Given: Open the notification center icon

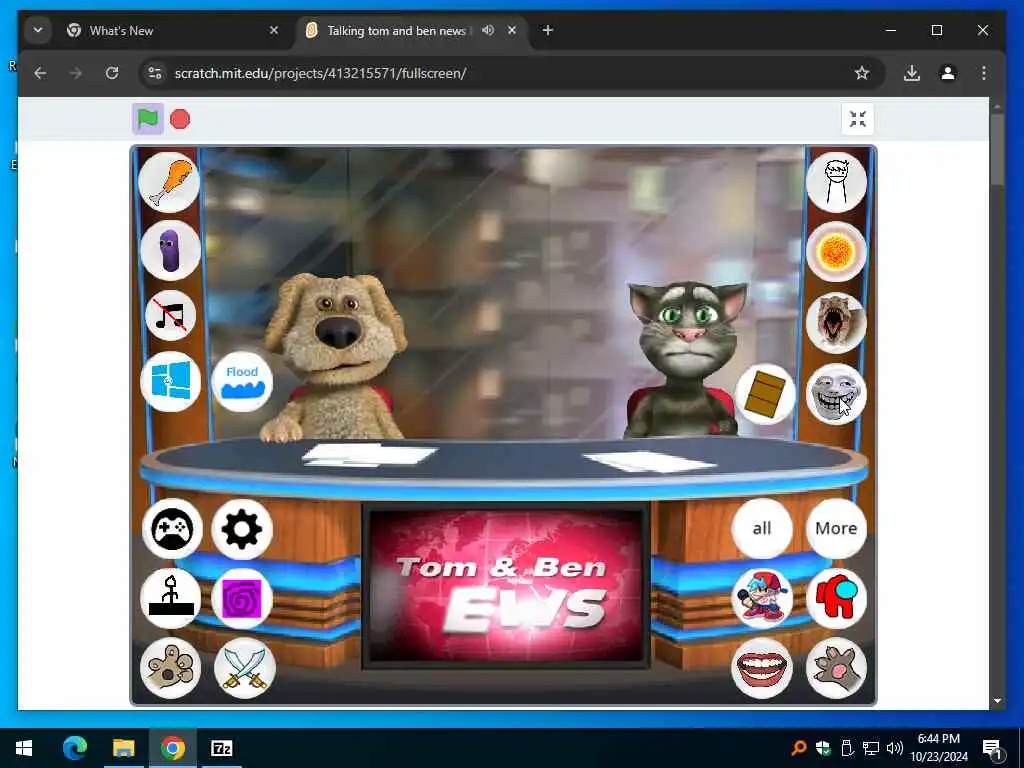Looking at the screenshot, I should [x=993, y=748].
